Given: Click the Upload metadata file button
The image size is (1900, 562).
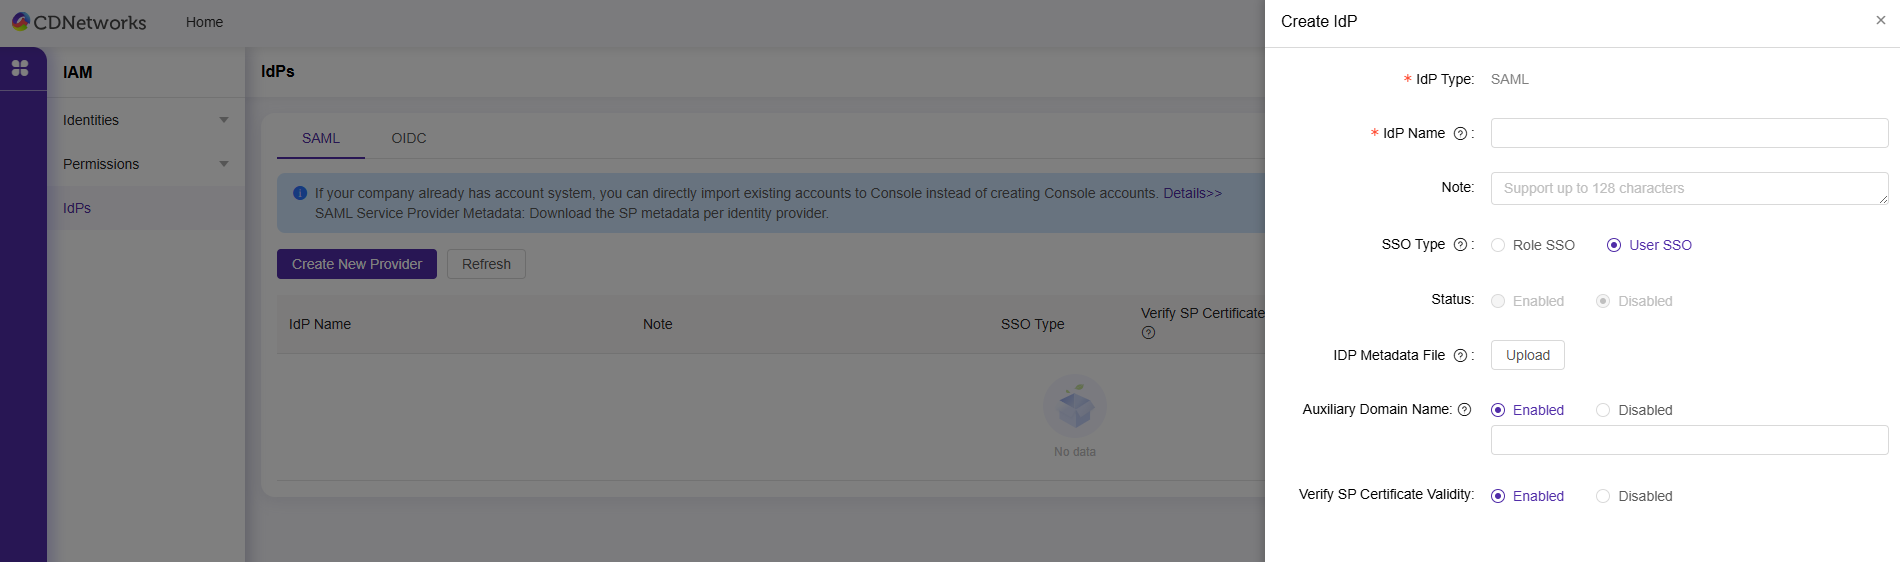Looking at the screenshot, I should tap(1527, 355).
